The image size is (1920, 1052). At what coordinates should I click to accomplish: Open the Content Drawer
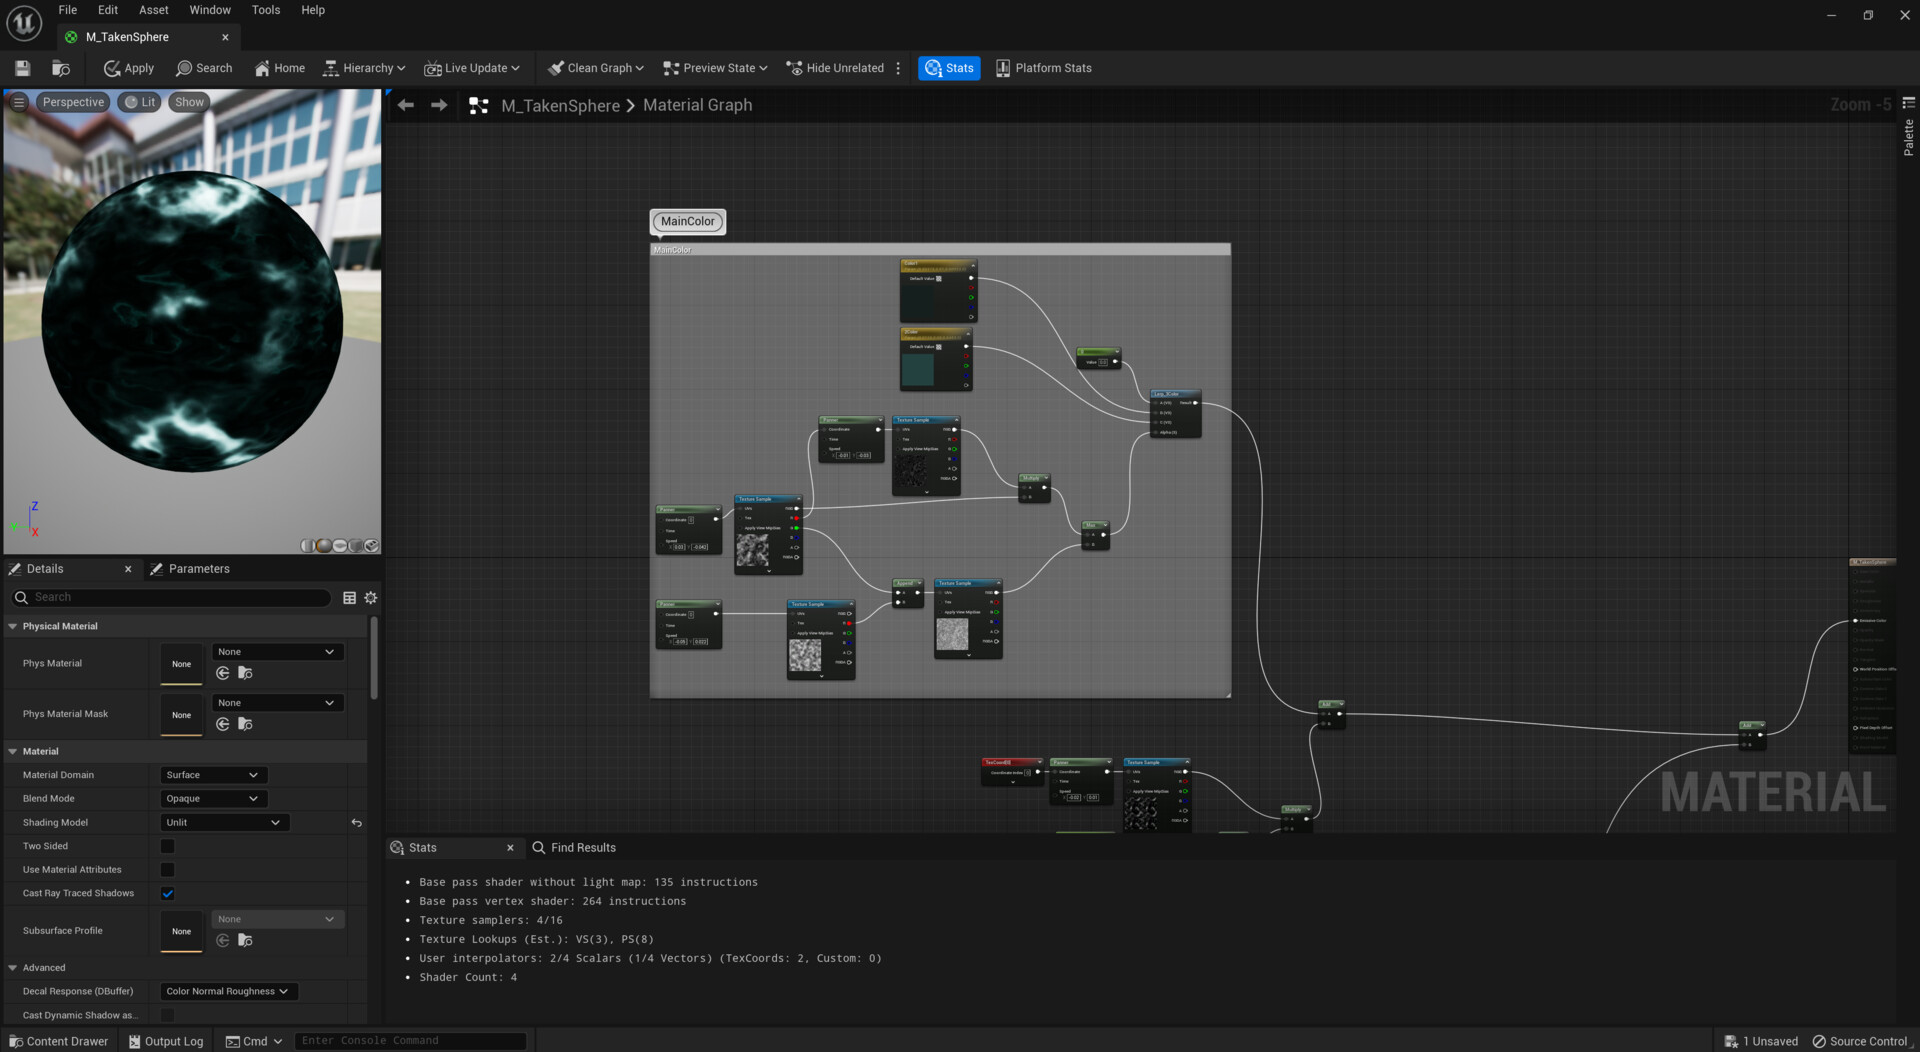[58, 1041]
